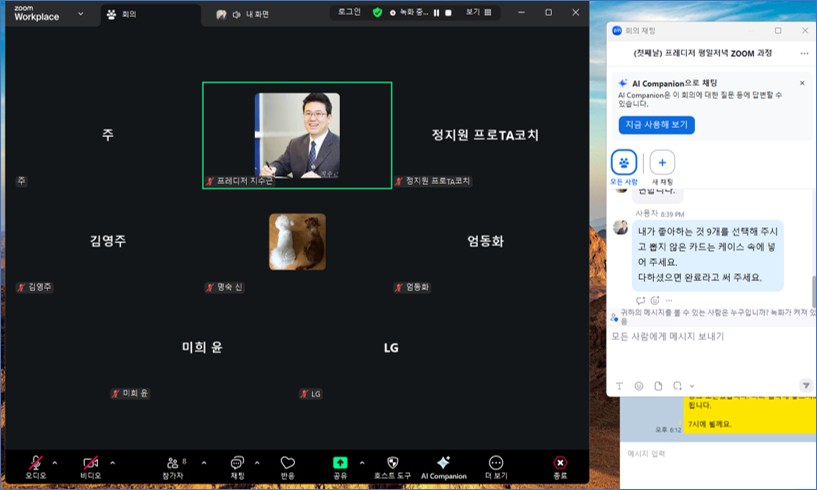Open AI Companion from the meeting toolbar
Viewport: 817px width, 490px height.
pos(443,463)
